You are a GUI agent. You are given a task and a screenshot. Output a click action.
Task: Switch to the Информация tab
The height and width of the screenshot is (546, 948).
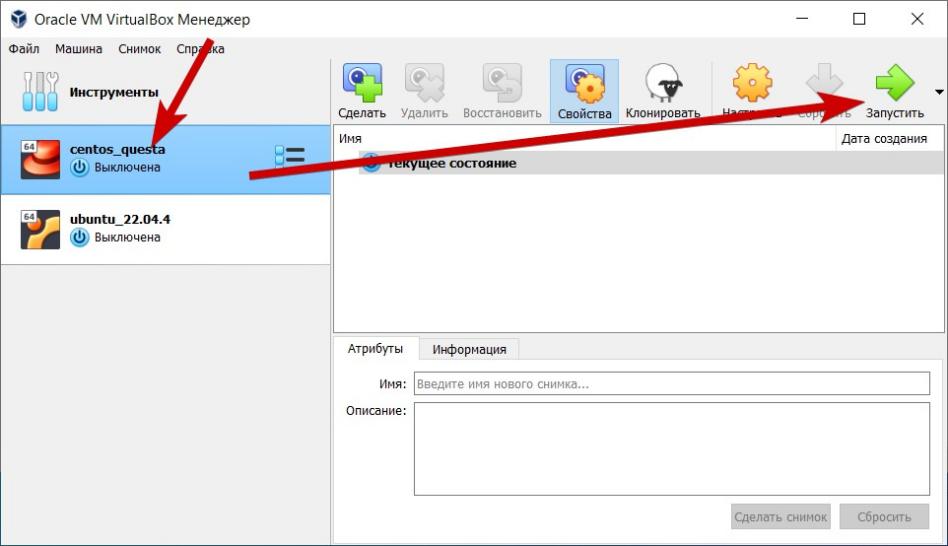(469, 349)
